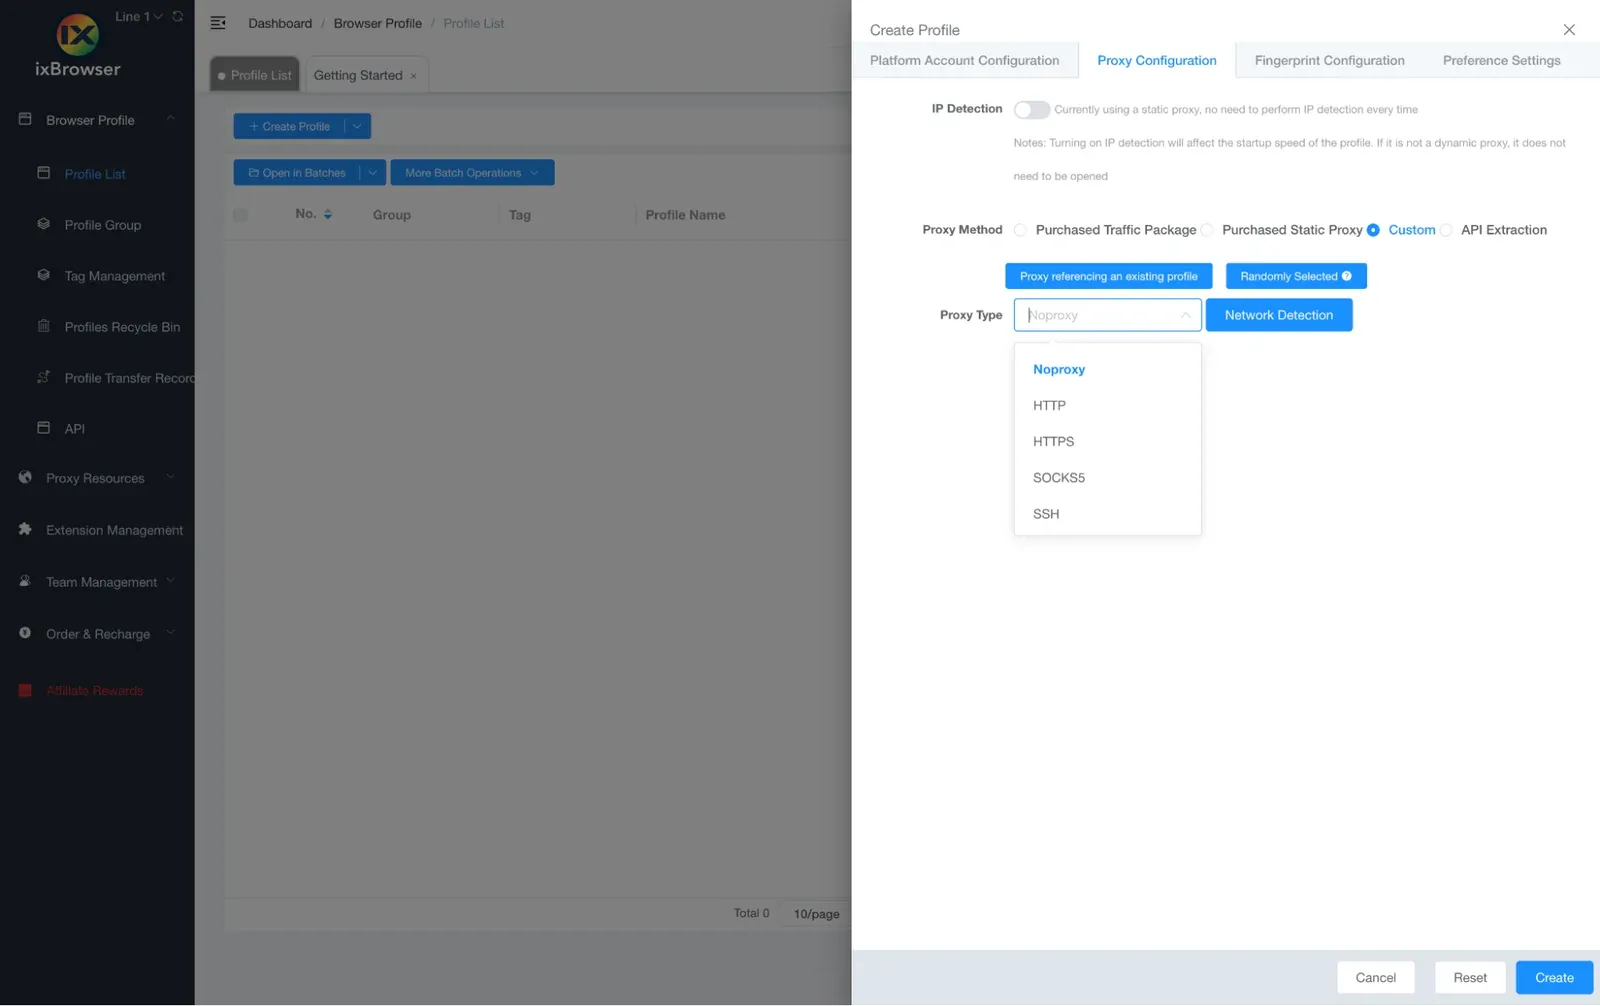Open the Preference Settings tab

1501,60
